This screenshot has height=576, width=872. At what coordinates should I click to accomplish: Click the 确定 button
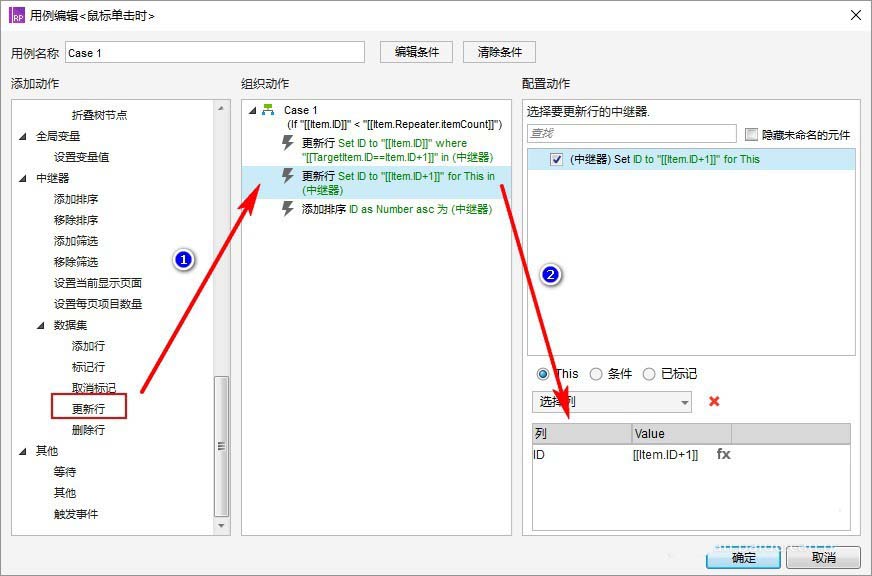[744, 557]
